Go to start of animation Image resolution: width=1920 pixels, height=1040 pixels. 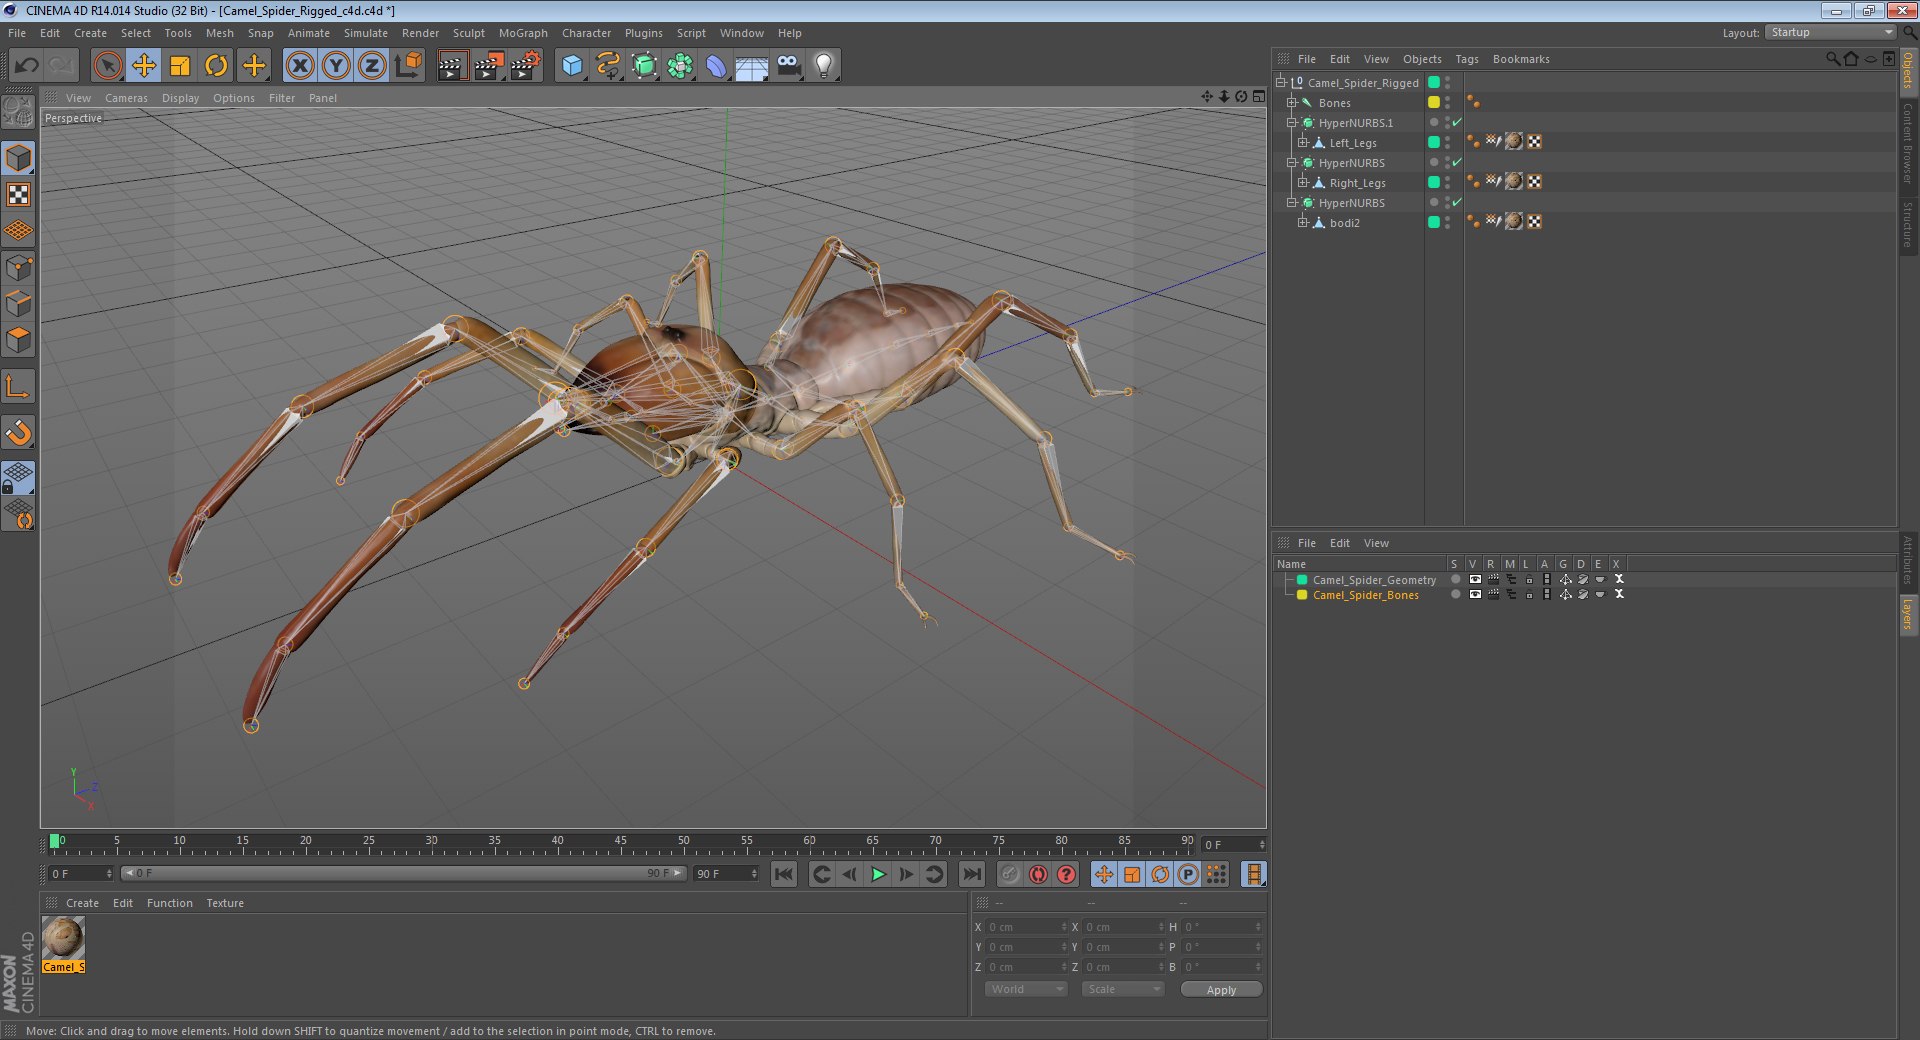point(784,875)
